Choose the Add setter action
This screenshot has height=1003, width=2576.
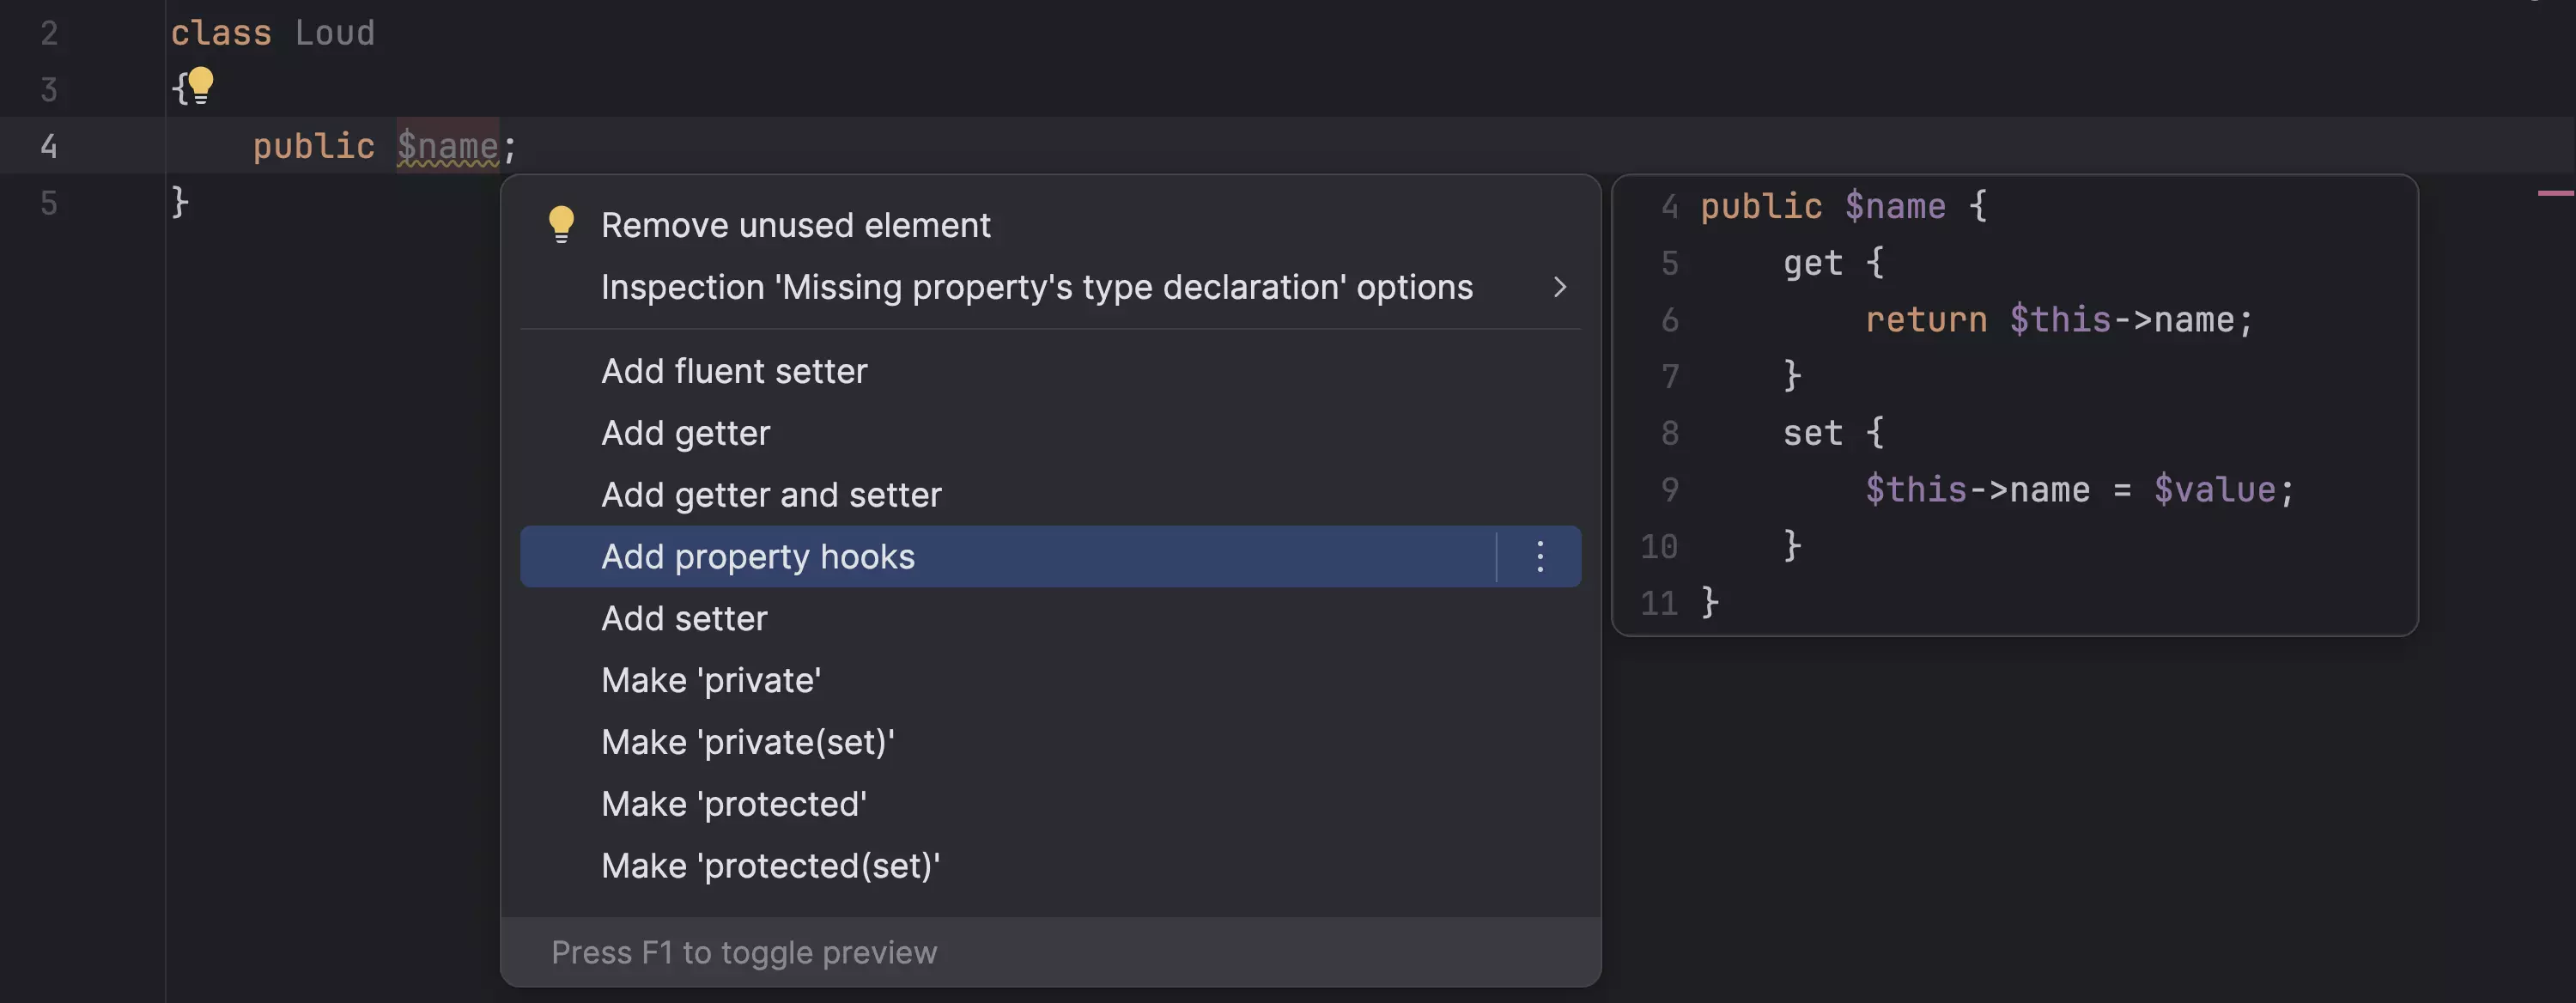tap(684, 619)
